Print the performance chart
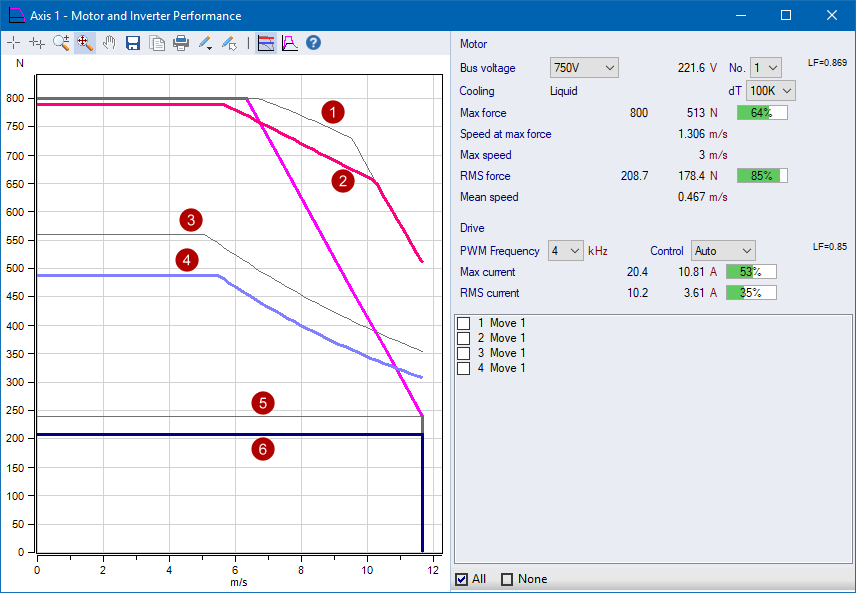The image size is (856, 593). (181, 43)
